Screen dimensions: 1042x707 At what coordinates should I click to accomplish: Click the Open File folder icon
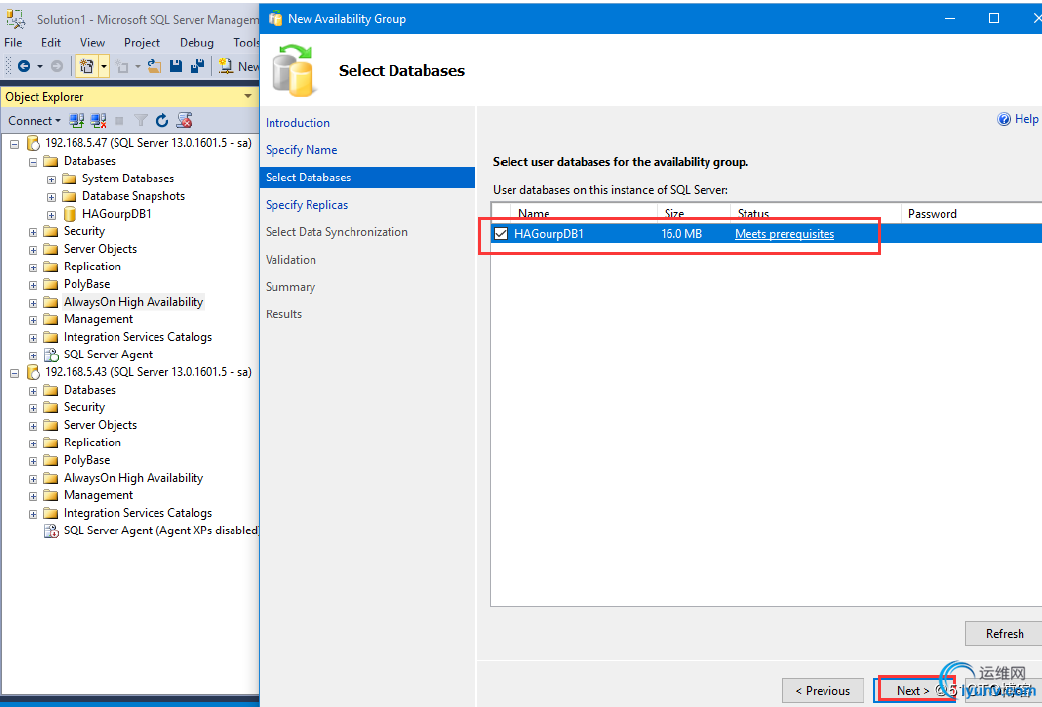coord(154,66)
